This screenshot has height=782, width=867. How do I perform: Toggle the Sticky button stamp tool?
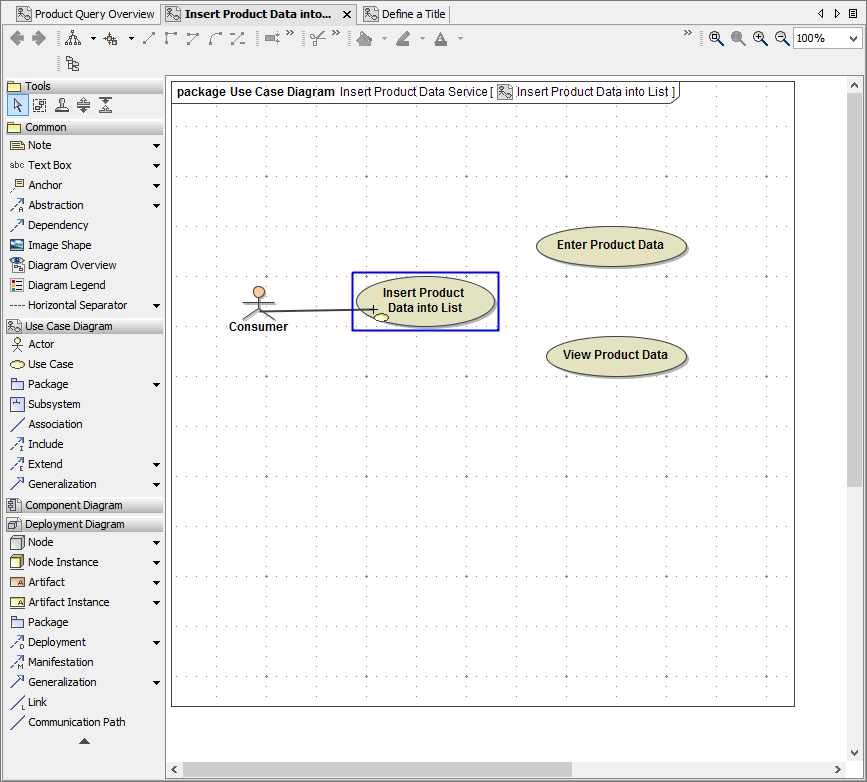(61, 105)
